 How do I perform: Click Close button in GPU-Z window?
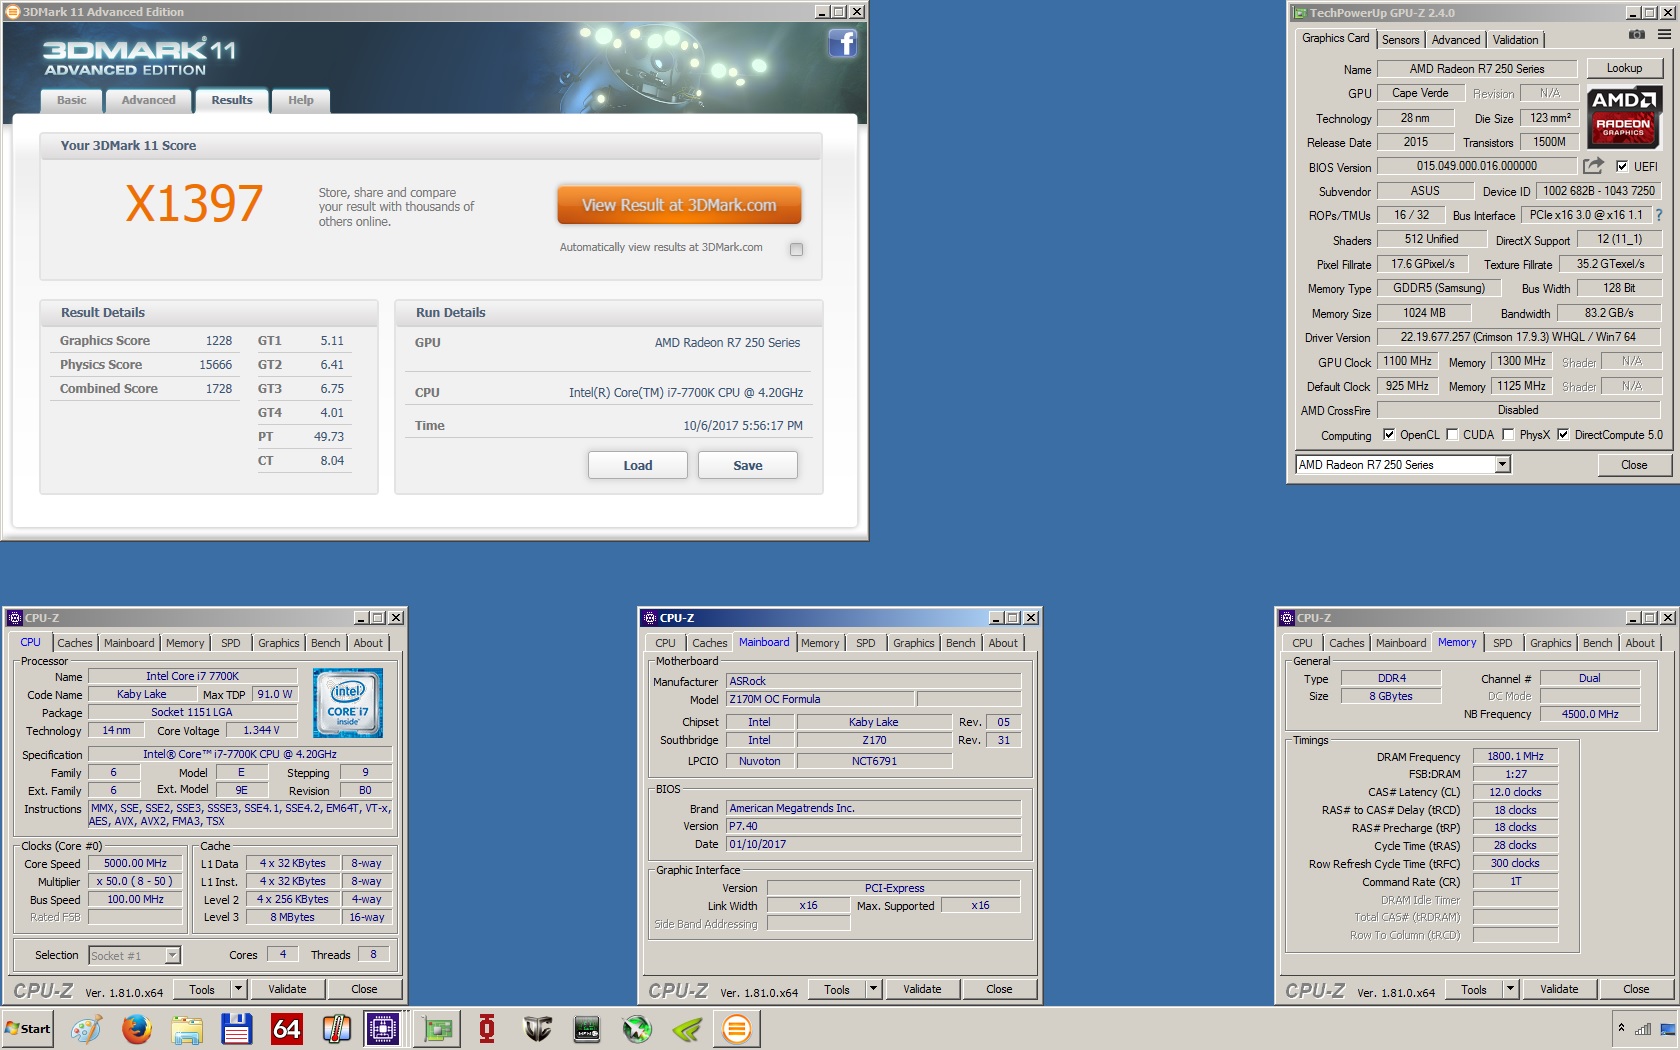(x=1634, y=465)
